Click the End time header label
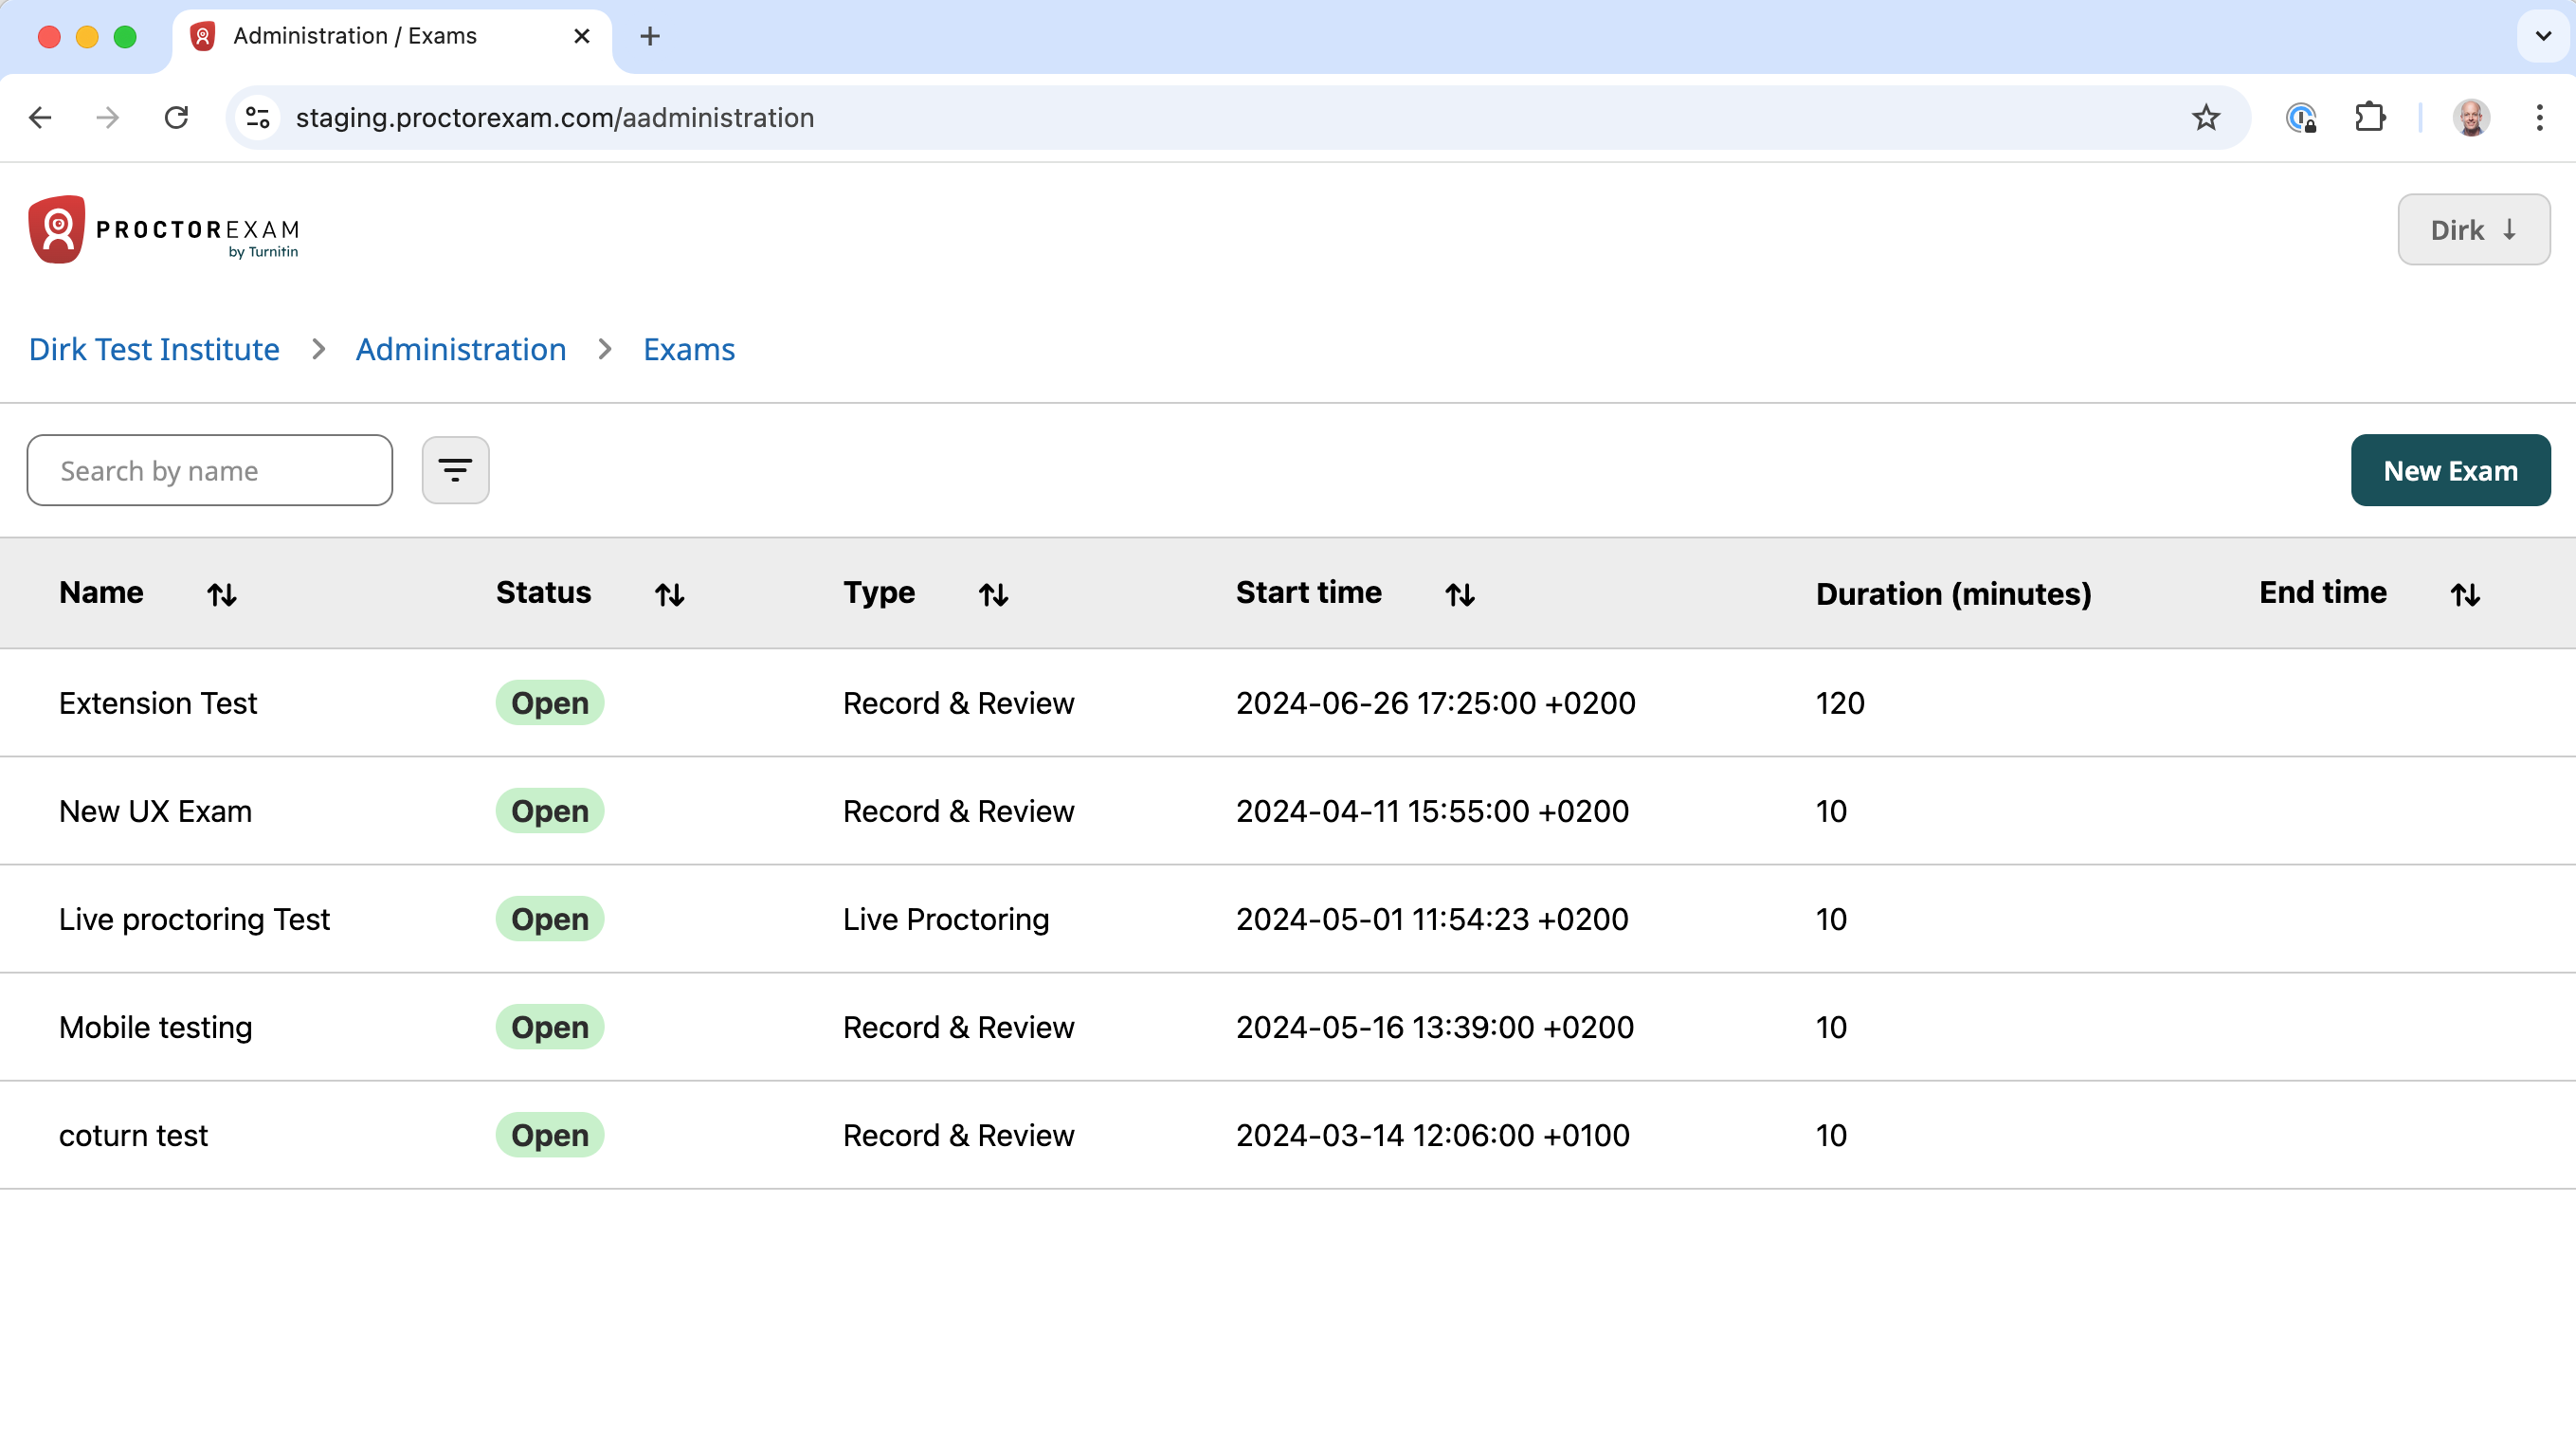The width and height of the screenshot is (2576, 1439). pyautogui.click(x=2322, y=592)
